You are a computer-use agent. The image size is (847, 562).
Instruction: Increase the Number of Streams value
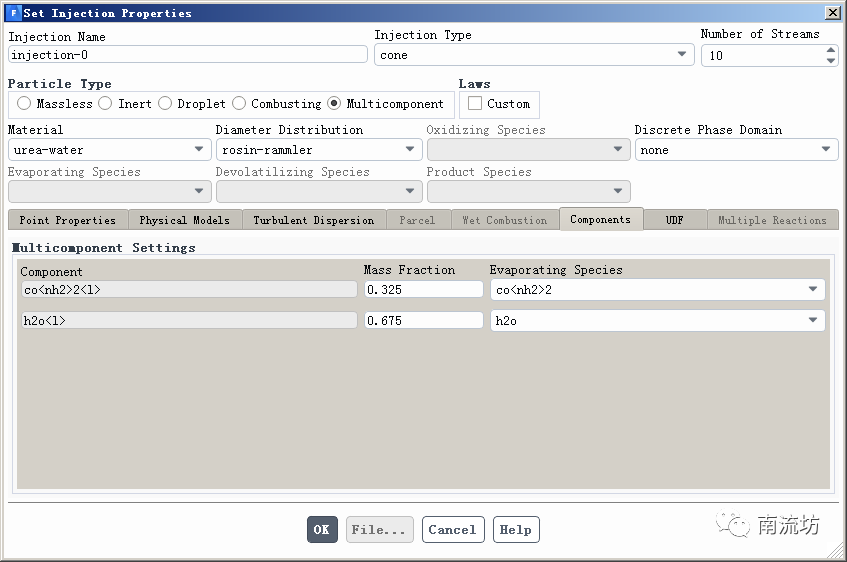click(x=830, y=50)
